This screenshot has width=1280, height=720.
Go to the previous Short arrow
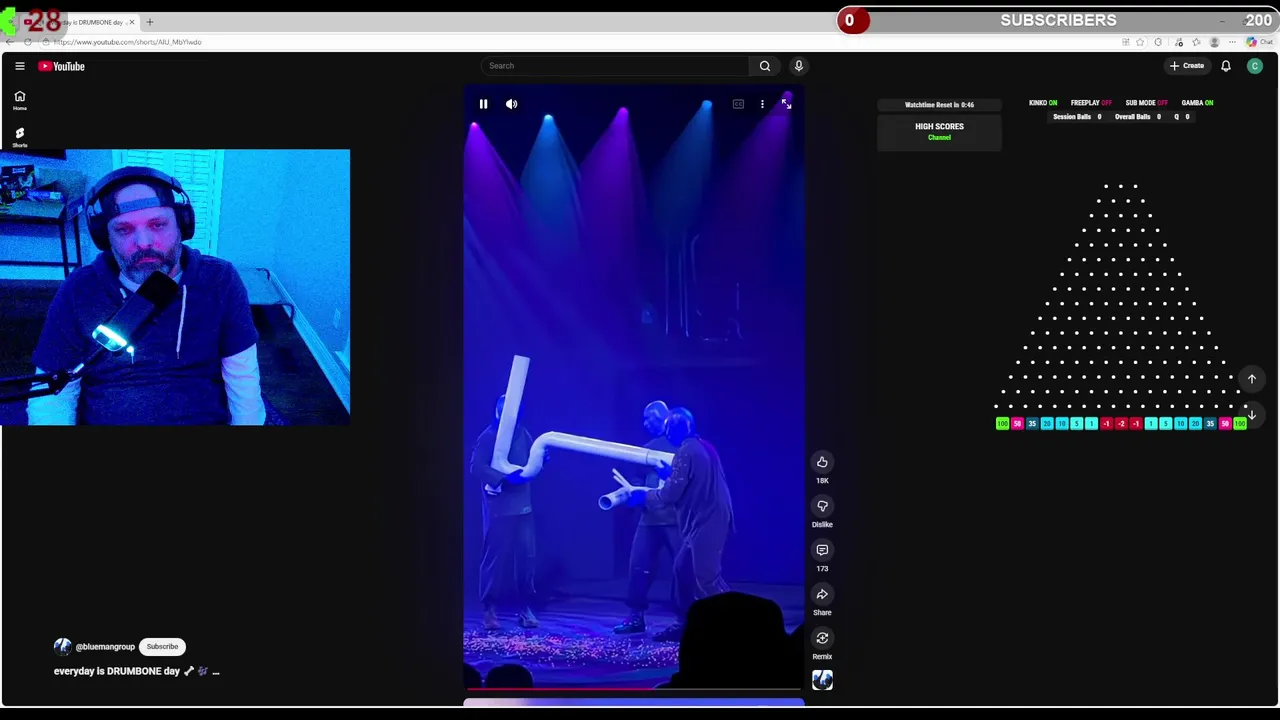1251,379
